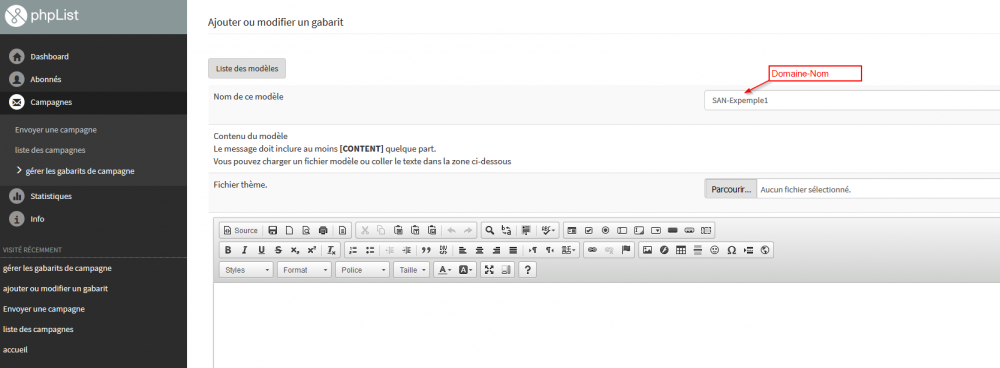
Task: Insert a Smiley emoticon
Action: point(714,250)
